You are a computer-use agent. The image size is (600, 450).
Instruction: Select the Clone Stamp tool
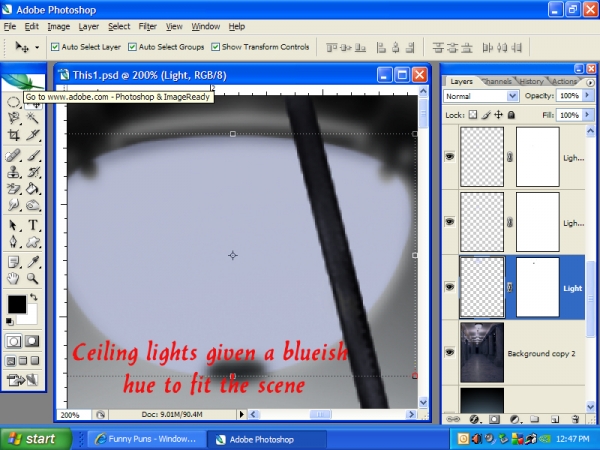coord(13,172)
